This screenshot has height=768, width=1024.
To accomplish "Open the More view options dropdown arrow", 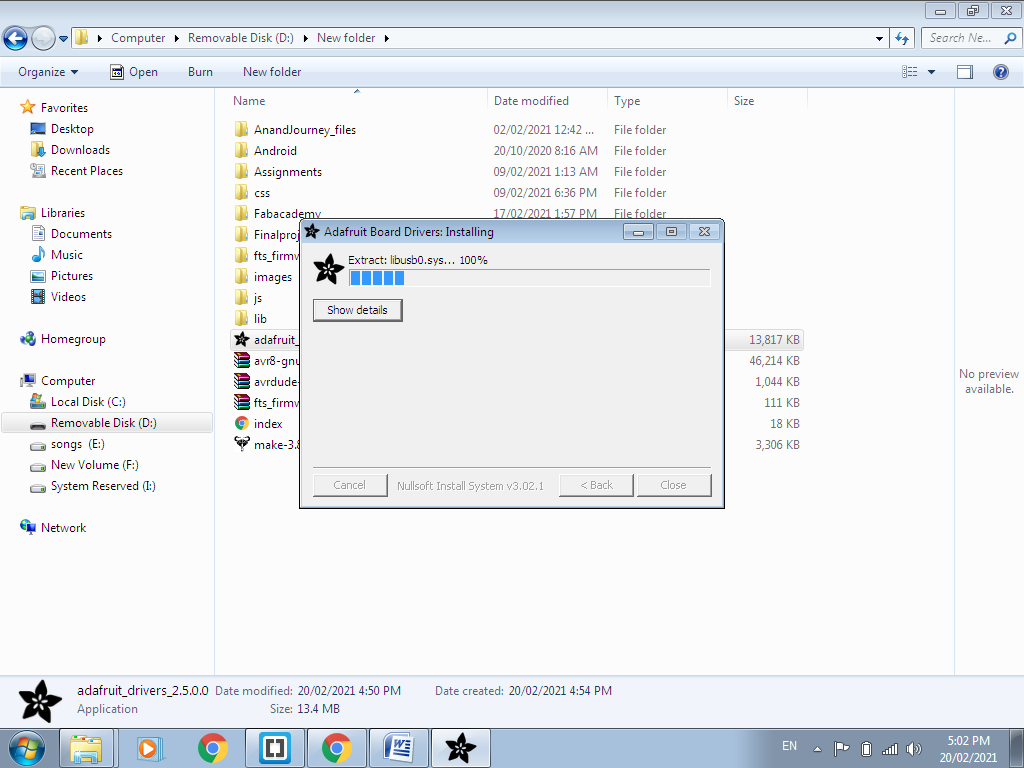I will click(931, 72).
